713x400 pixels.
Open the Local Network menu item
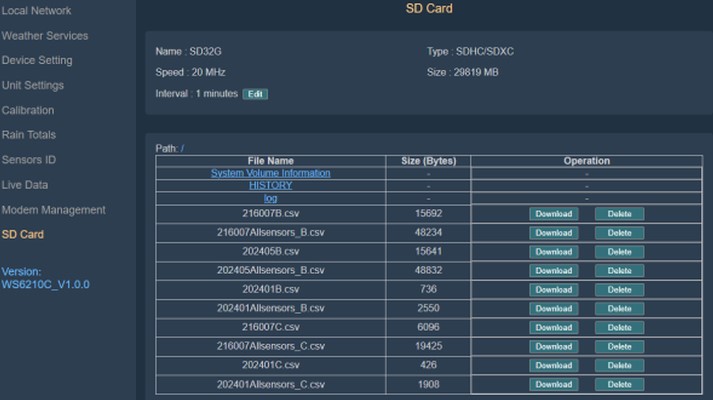pos(36,10)
